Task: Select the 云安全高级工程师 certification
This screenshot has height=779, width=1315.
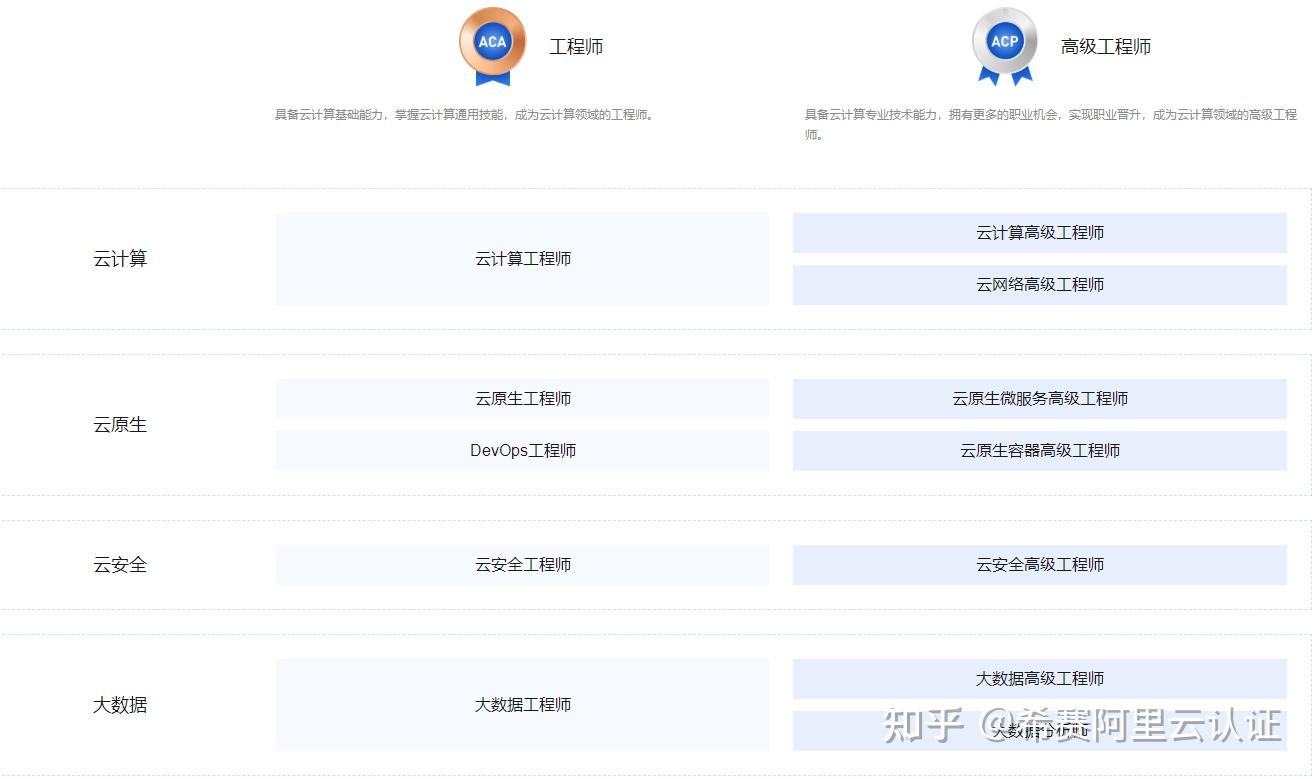Action: click(1040, 564)
